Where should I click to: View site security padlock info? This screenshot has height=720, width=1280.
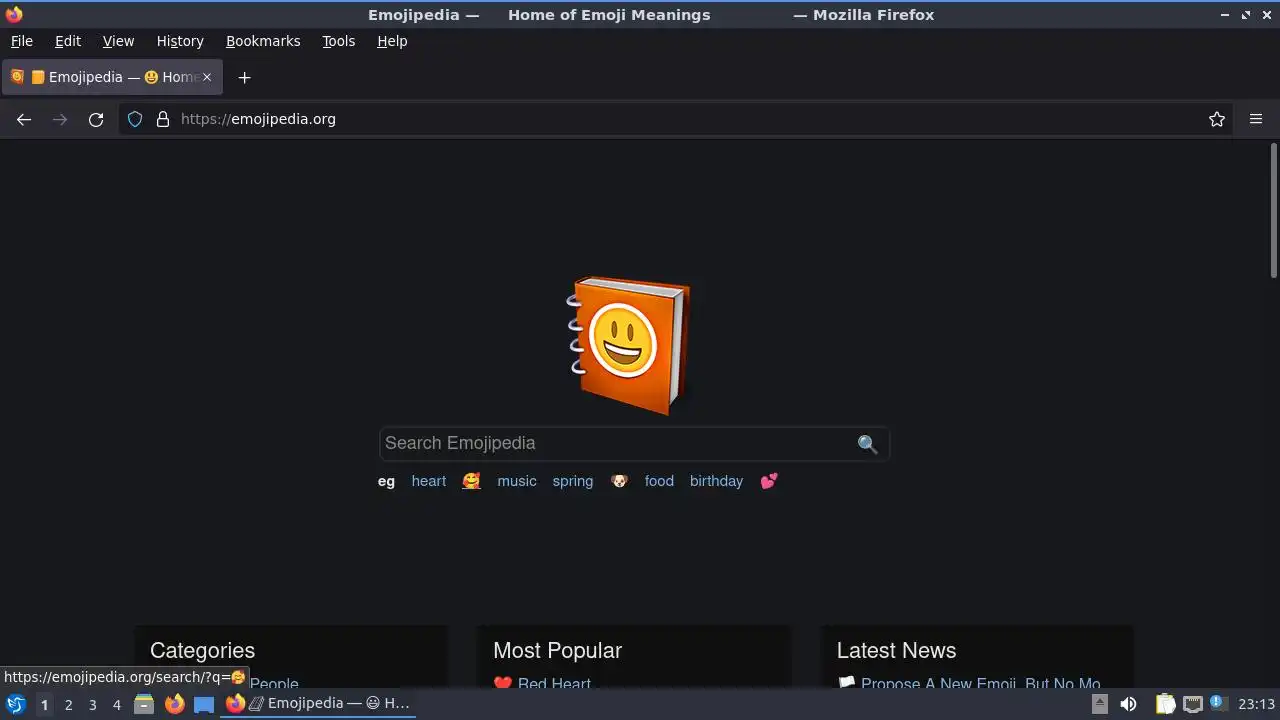163,119
